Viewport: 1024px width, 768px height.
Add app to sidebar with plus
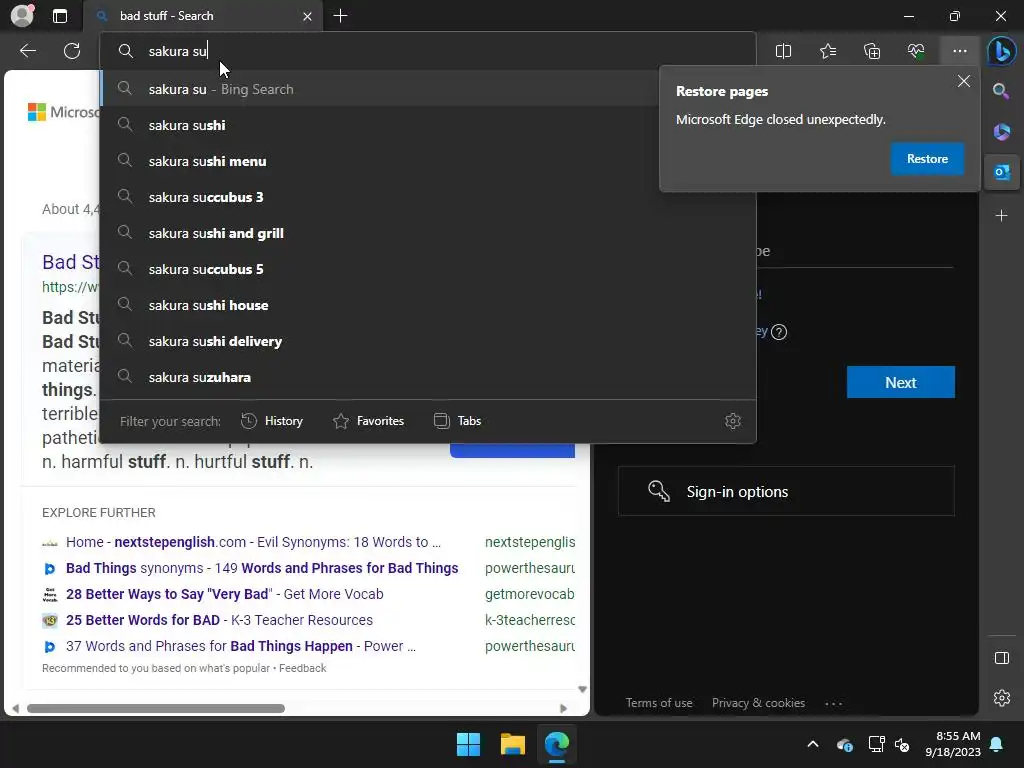(x=1001, y=216)
